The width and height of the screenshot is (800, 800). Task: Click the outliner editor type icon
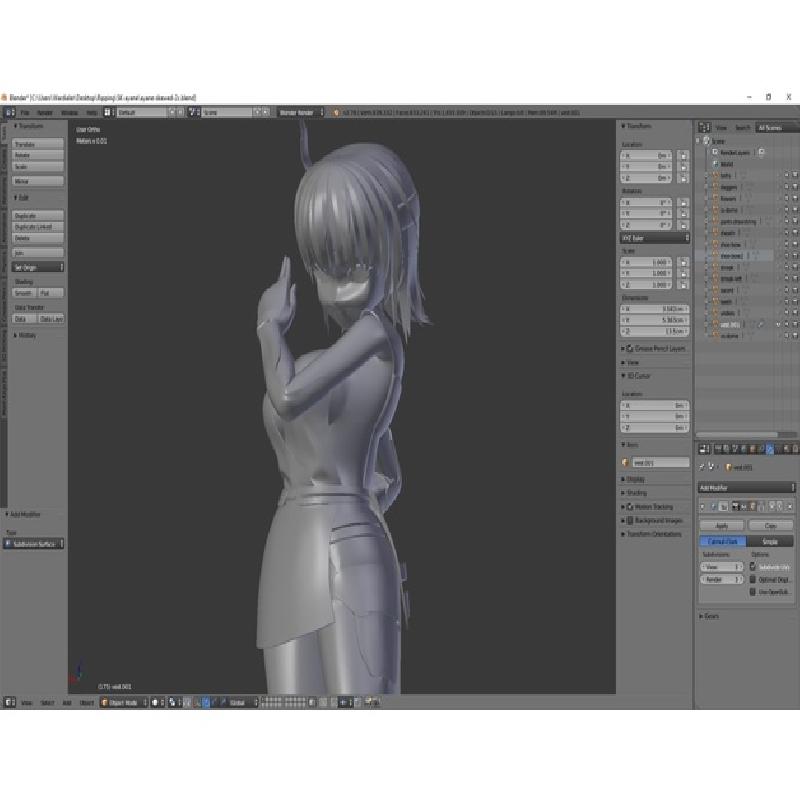click(x=705, y=128)
